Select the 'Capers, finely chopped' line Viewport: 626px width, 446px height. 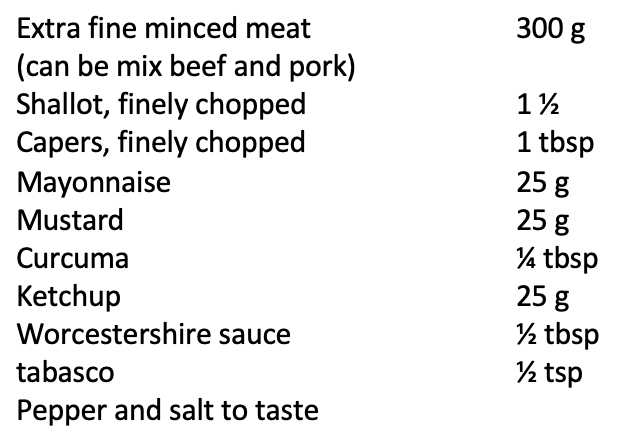tap(161, 143)
